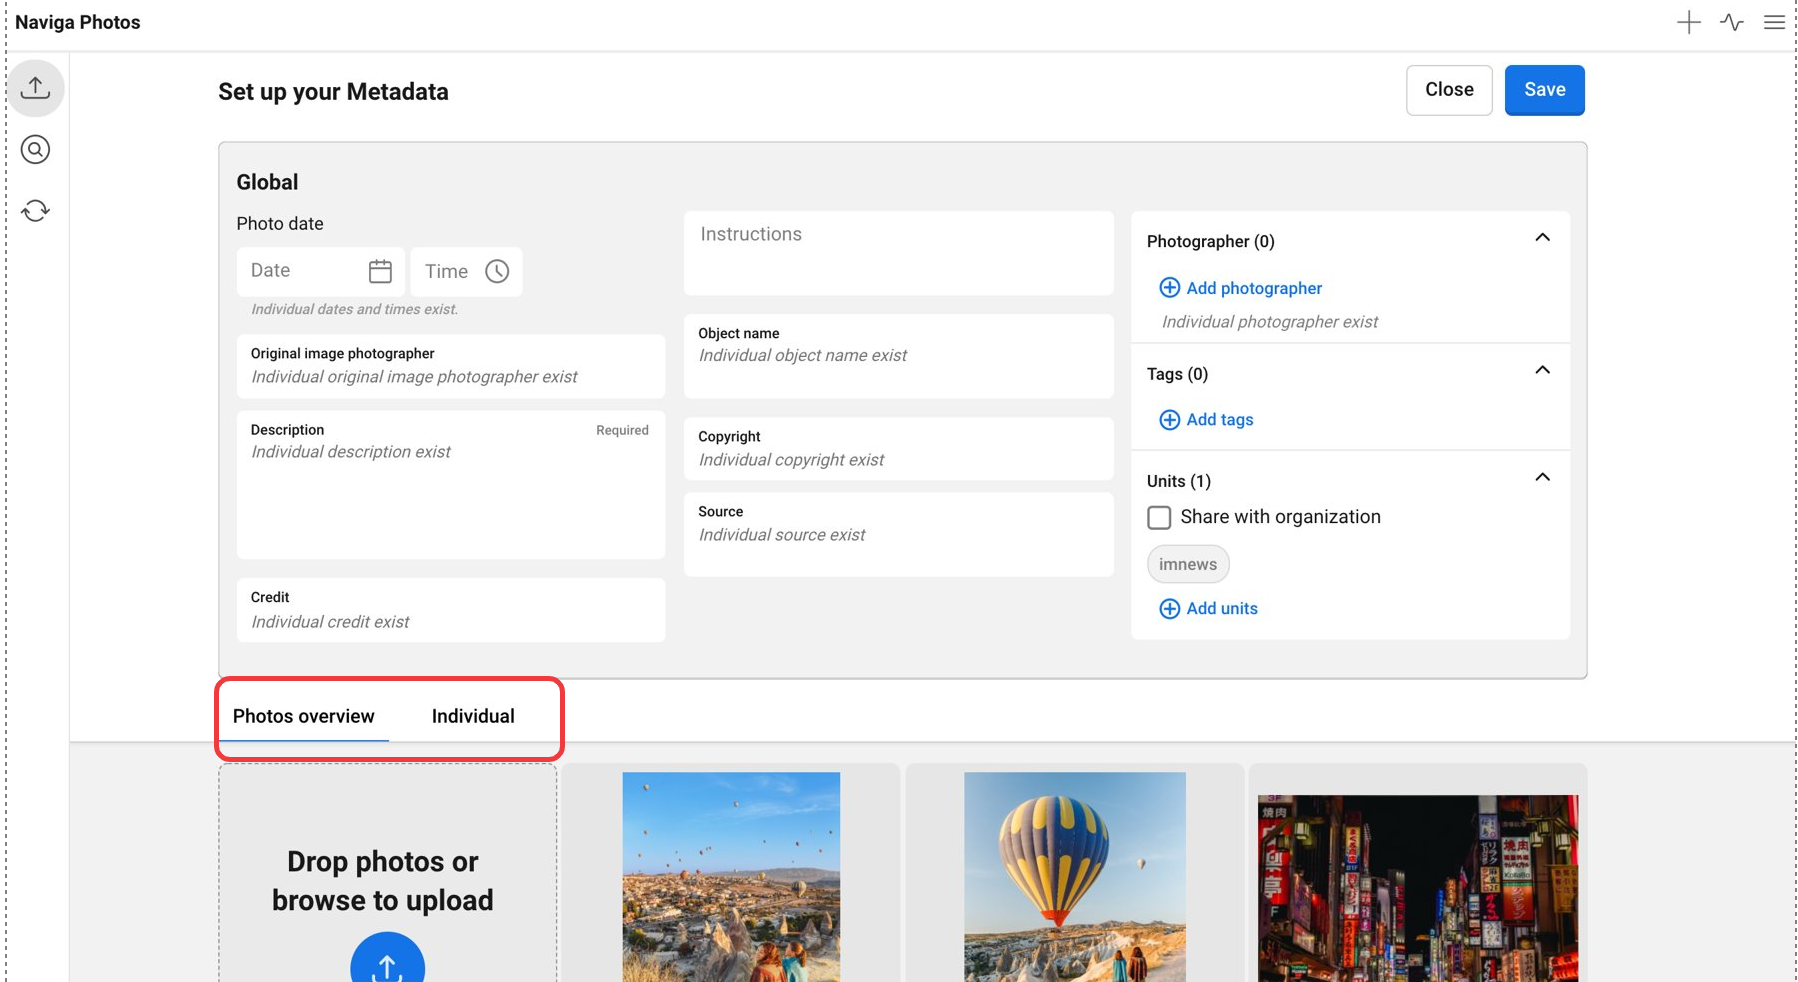Click the clock icon in the Time field
Screen dimensions: 1798x982
(497, 271)
